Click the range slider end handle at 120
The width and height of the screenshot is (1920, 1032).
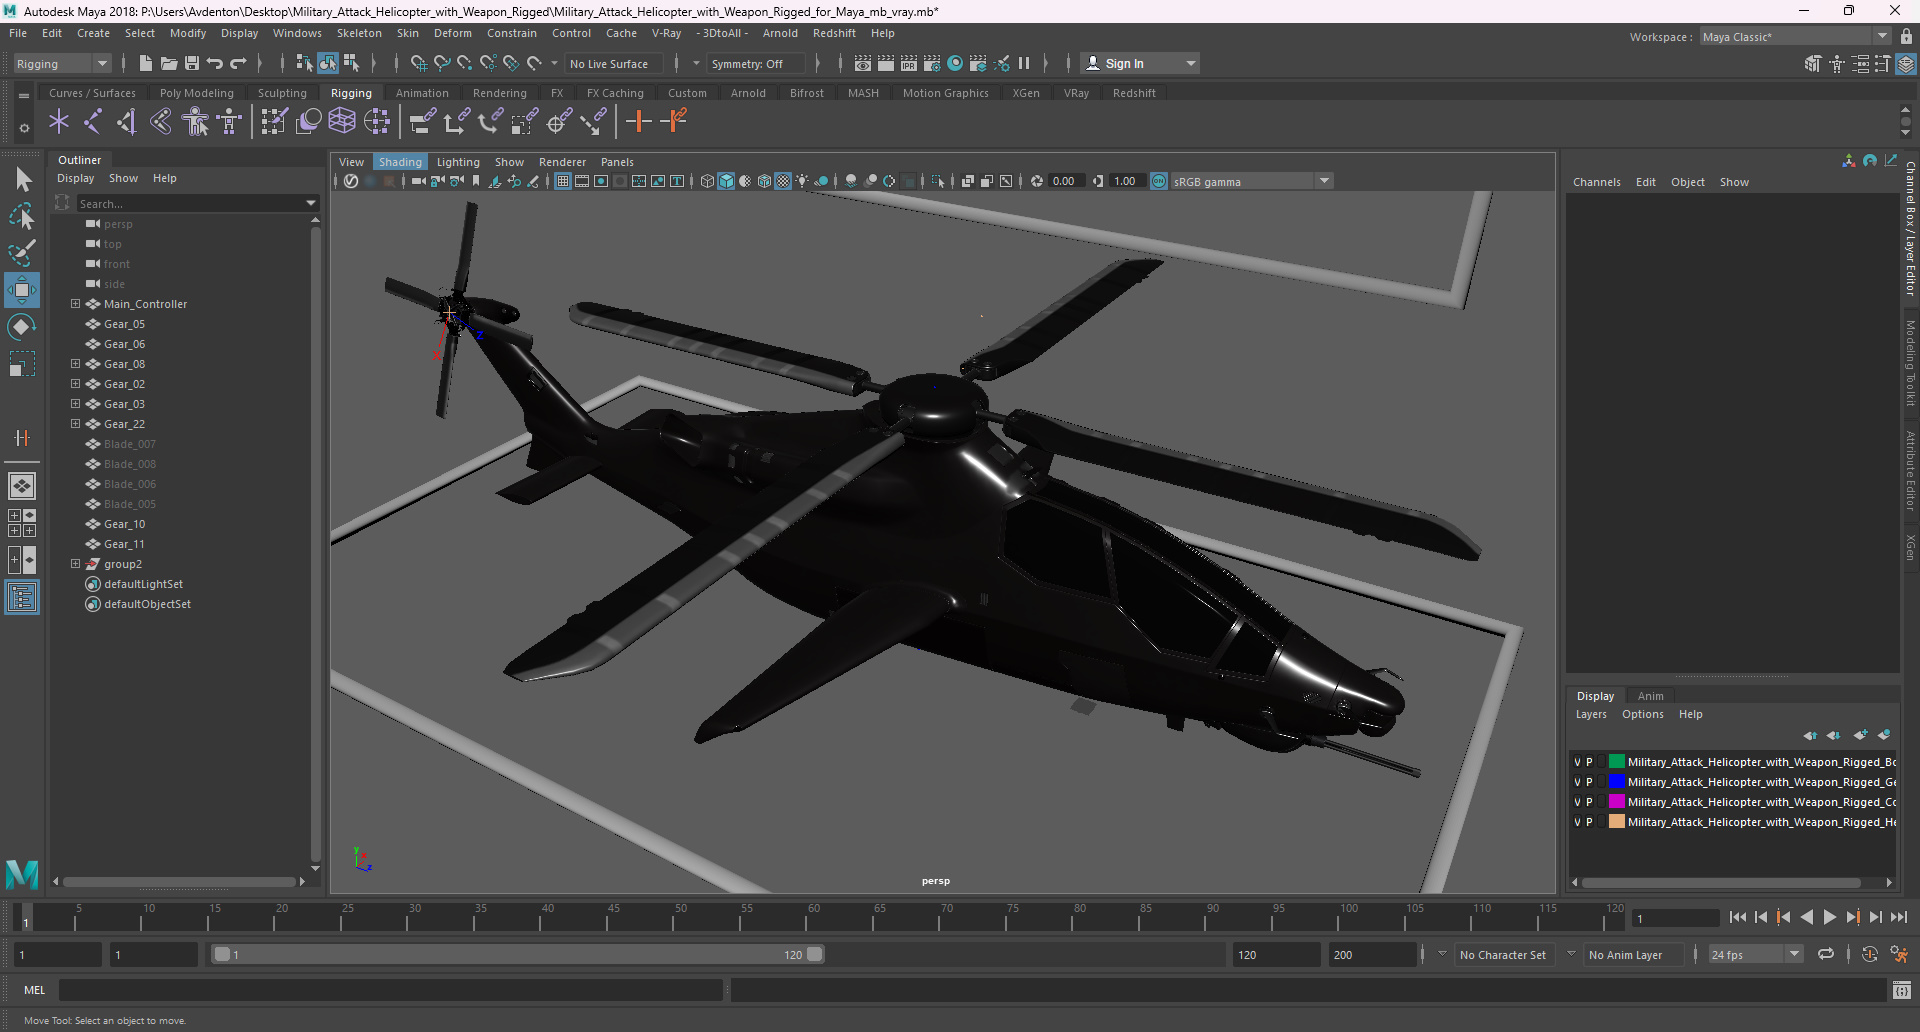point(815,954)
